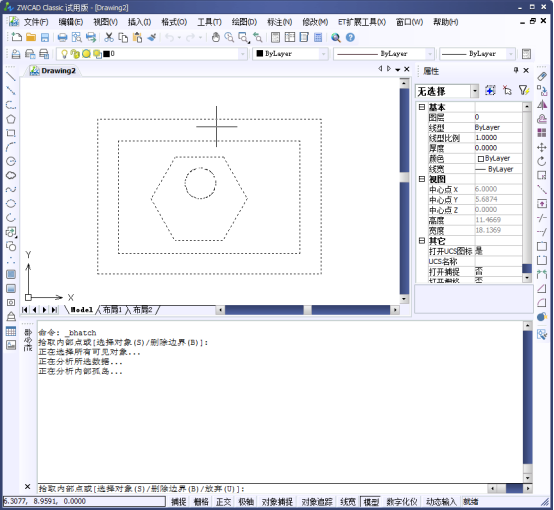
Task: Click the Realtime zoom icon
Action: click(x=229, y=37)
